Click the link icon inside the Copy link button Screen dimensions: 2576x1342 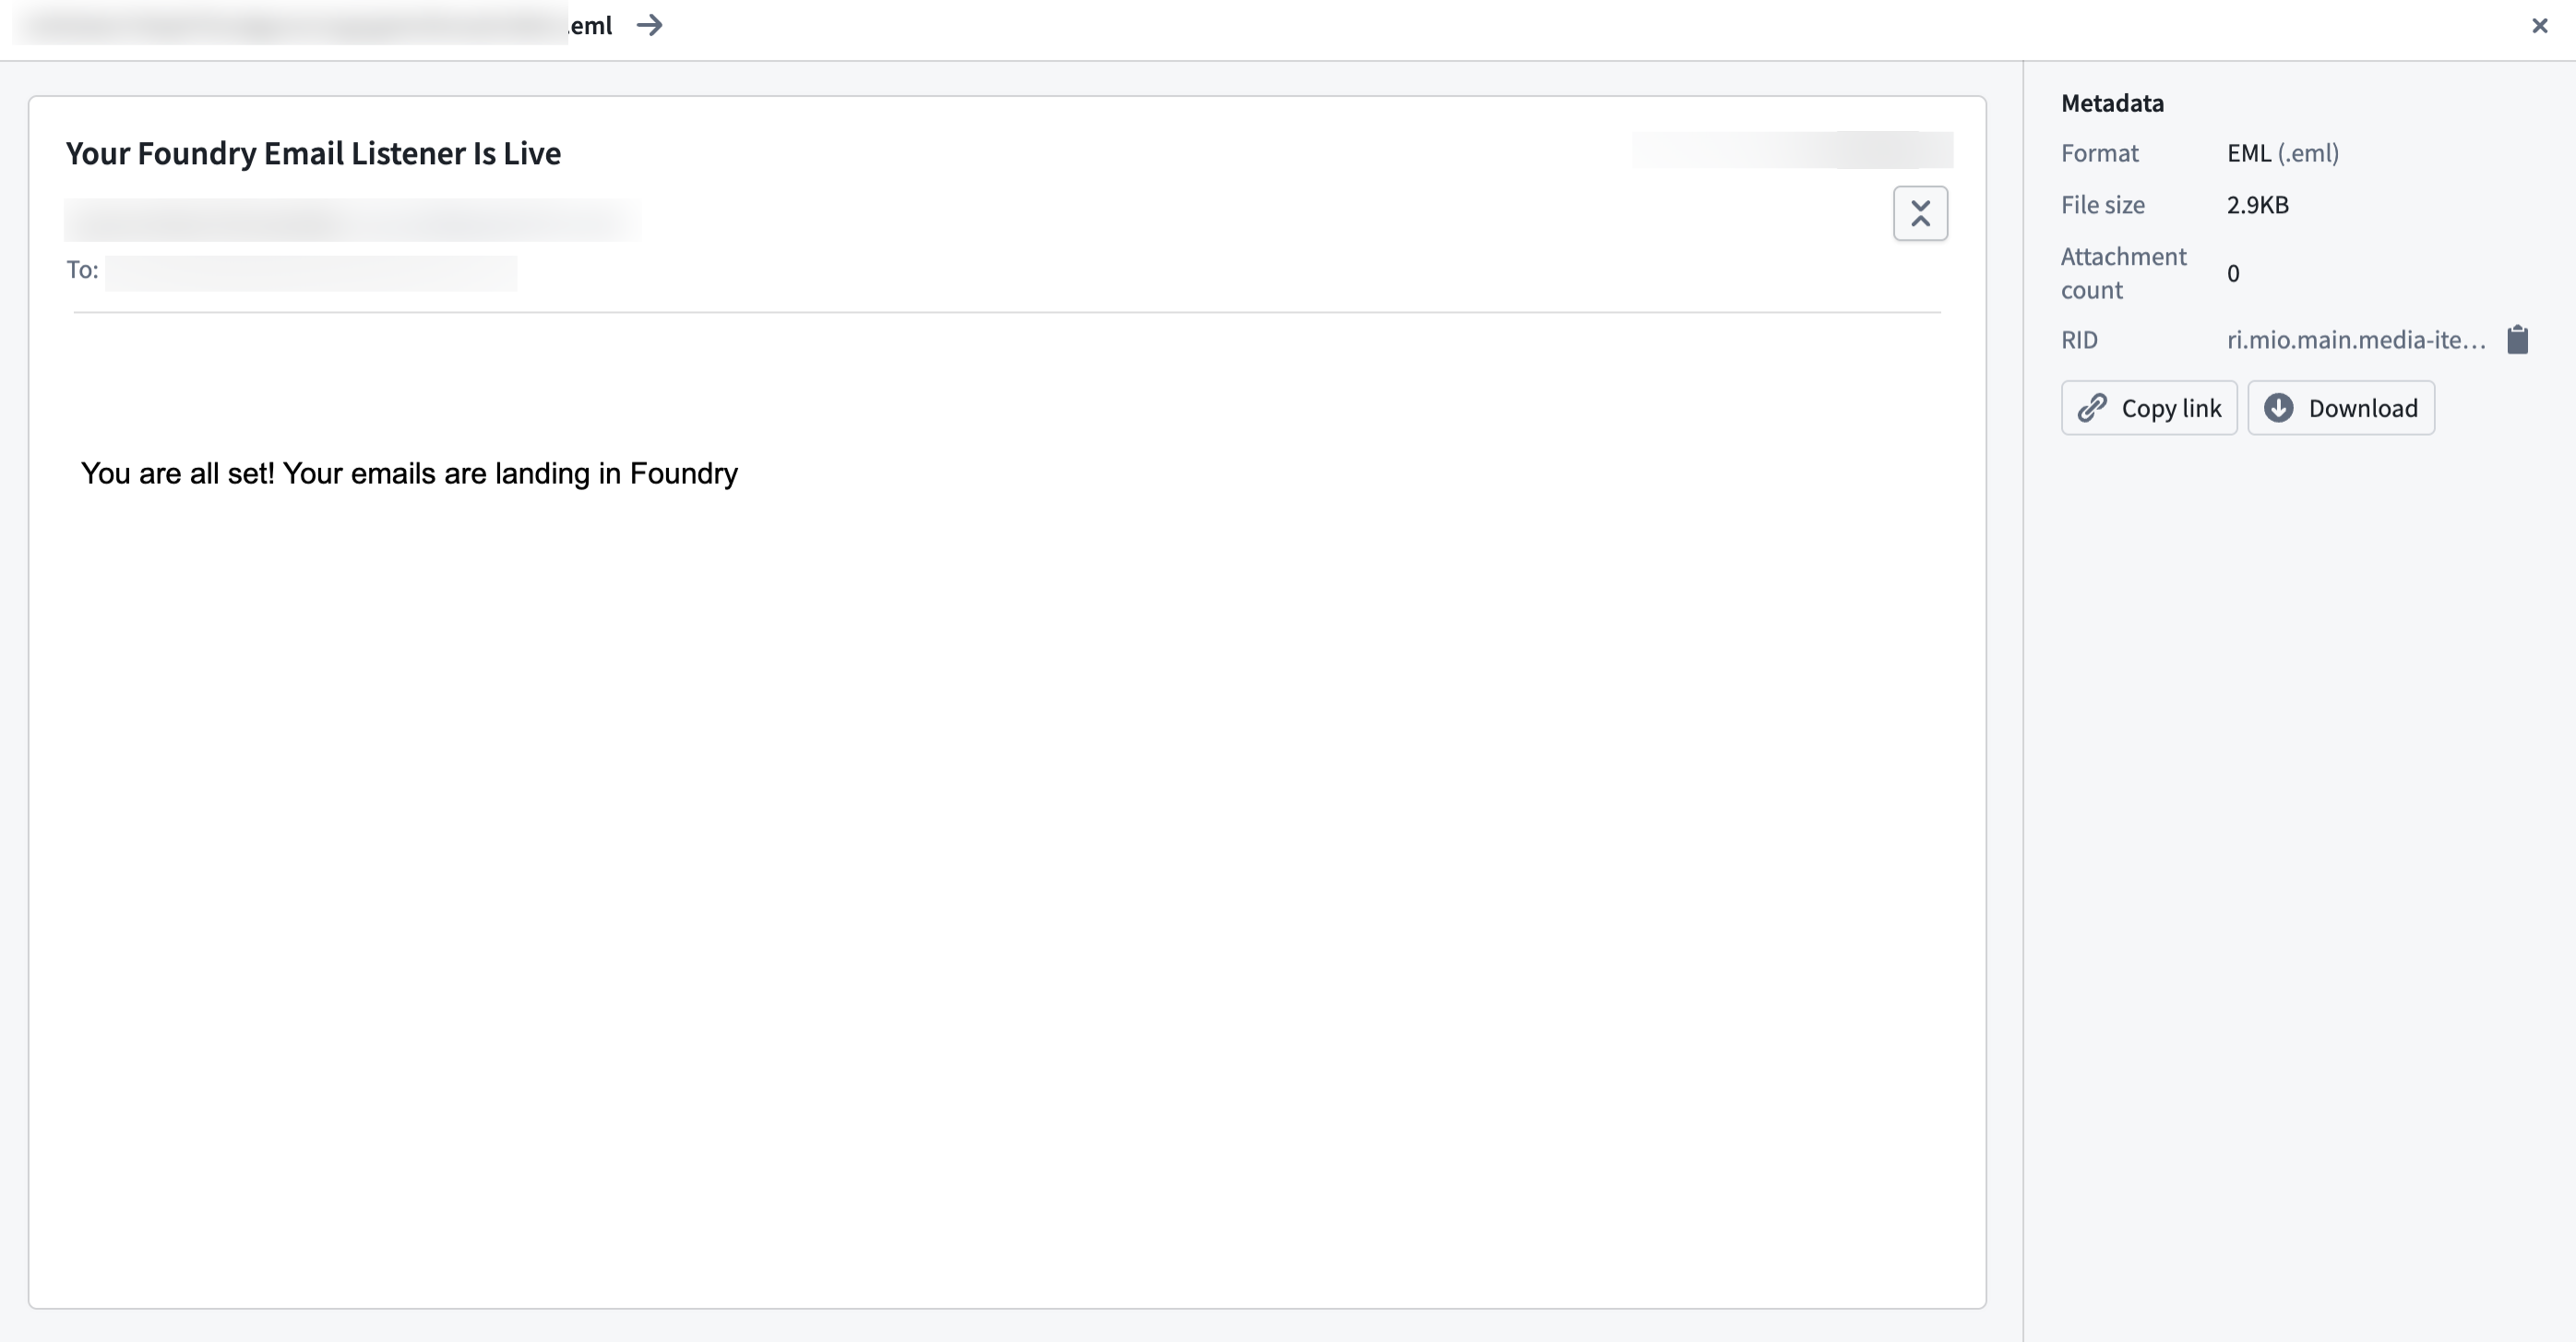pyautogui.click(x=2094, y=408)
